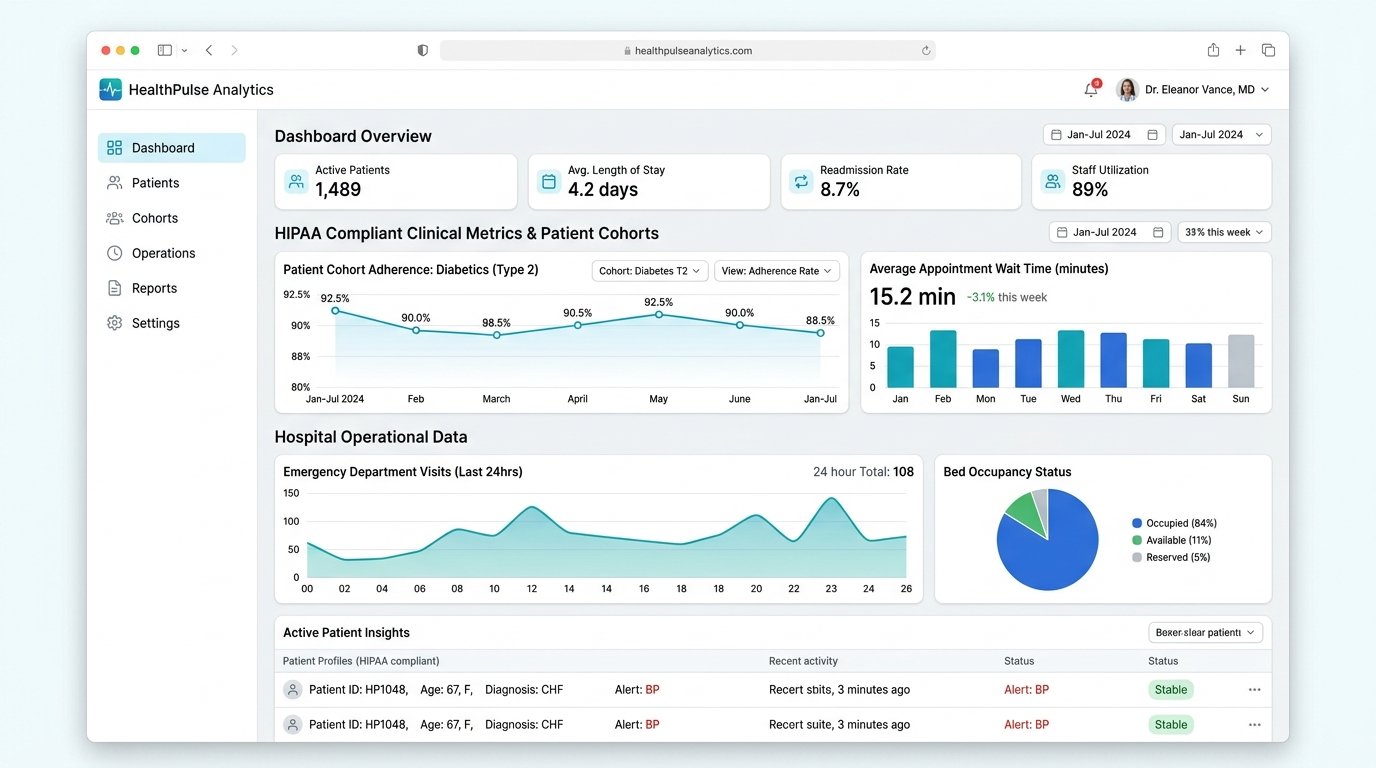Click the healthpulseanalytics.com address bar

(x=688, y=50)
